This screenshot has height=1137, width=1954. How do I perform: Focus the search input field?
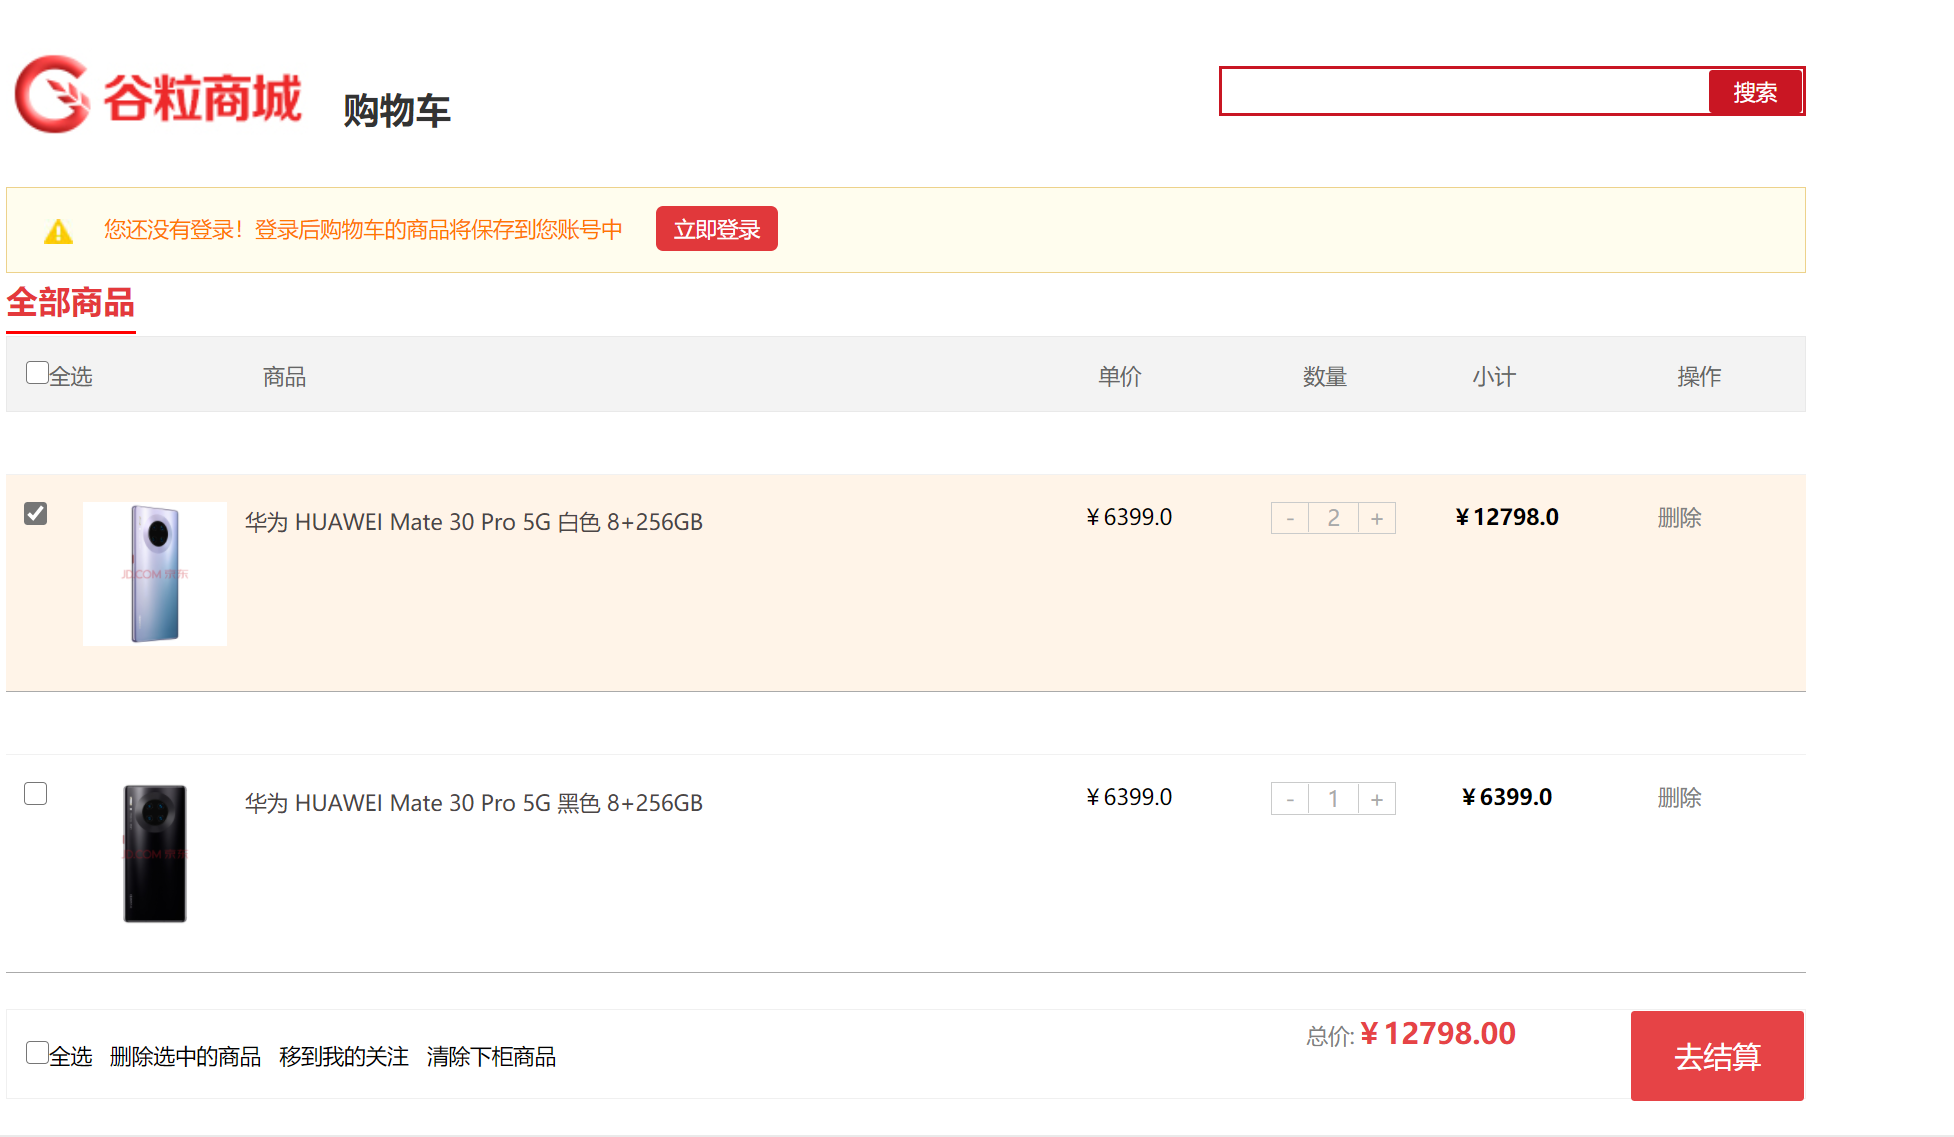pos(1464,92)
